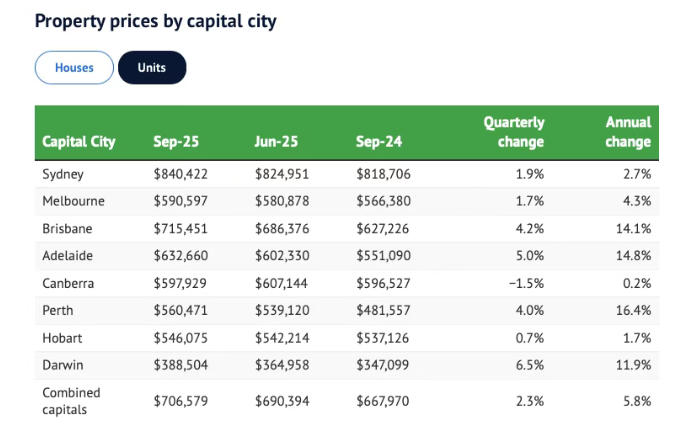Click the Capital City column header

(x=79, y=142)
